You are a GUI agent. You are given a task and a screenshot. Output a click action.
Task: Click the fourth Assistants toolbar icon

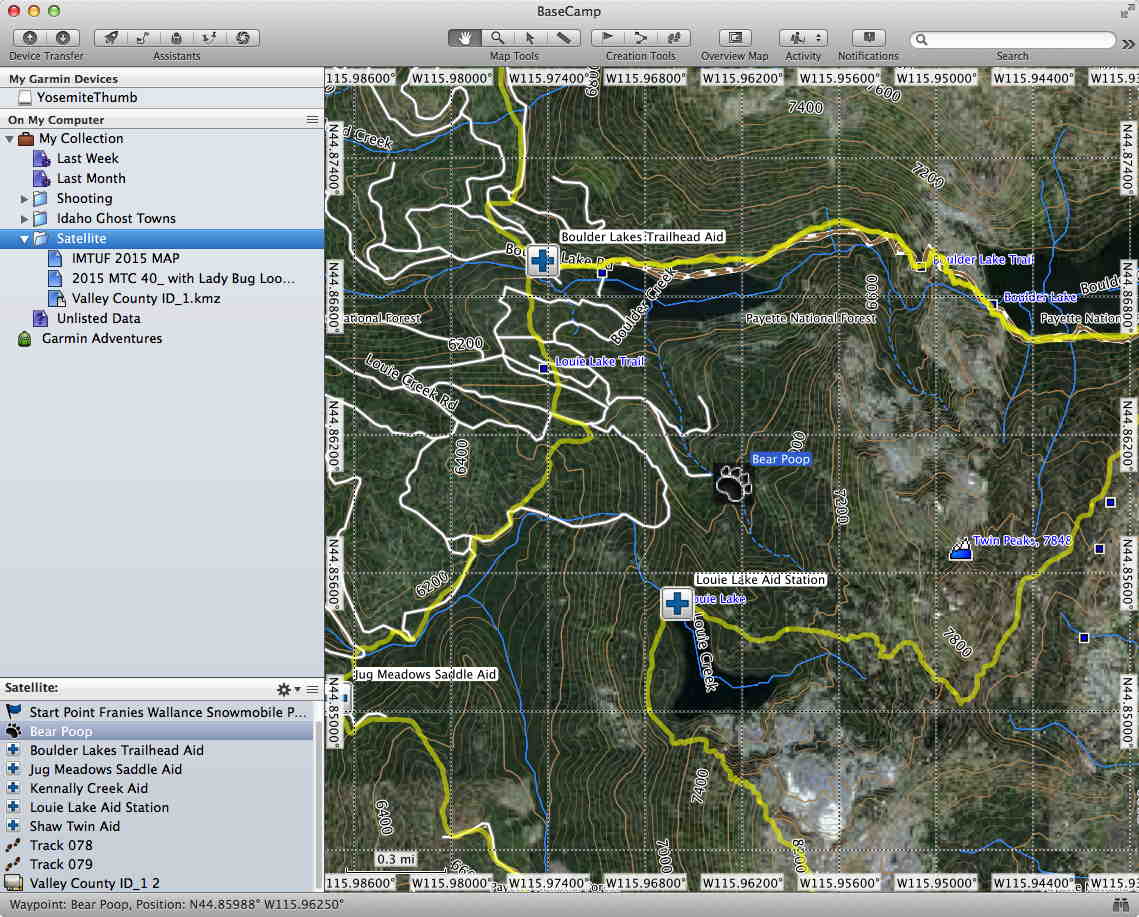[x=209, y=37]
